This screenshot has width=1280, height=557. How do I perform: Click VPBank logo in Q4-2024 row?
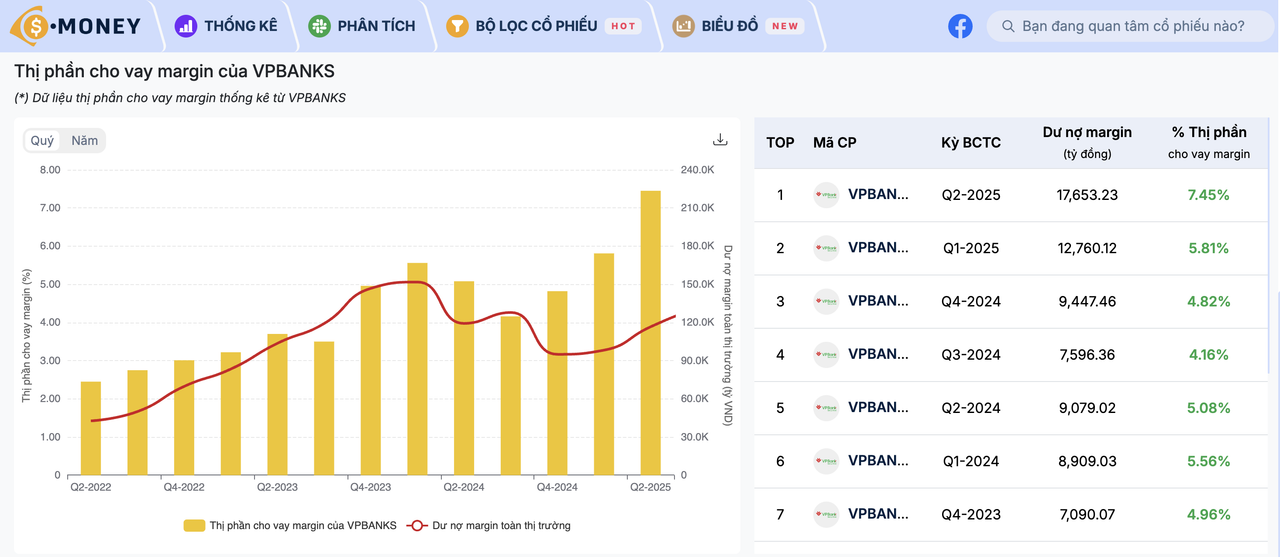click(826, 301)
